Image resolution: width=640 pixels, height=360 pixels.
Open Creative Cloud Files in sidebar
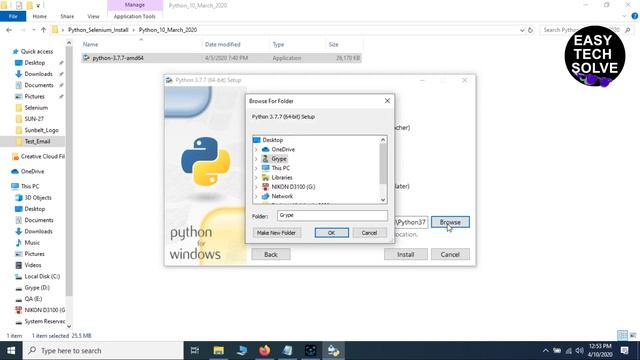point(42,156)
